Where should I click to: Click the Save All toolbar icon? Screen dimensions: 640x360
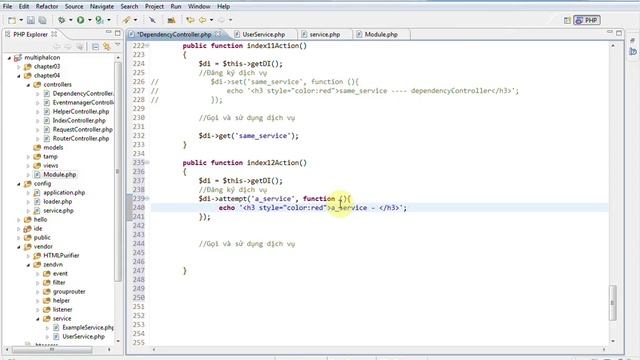[x=42, y=20]
